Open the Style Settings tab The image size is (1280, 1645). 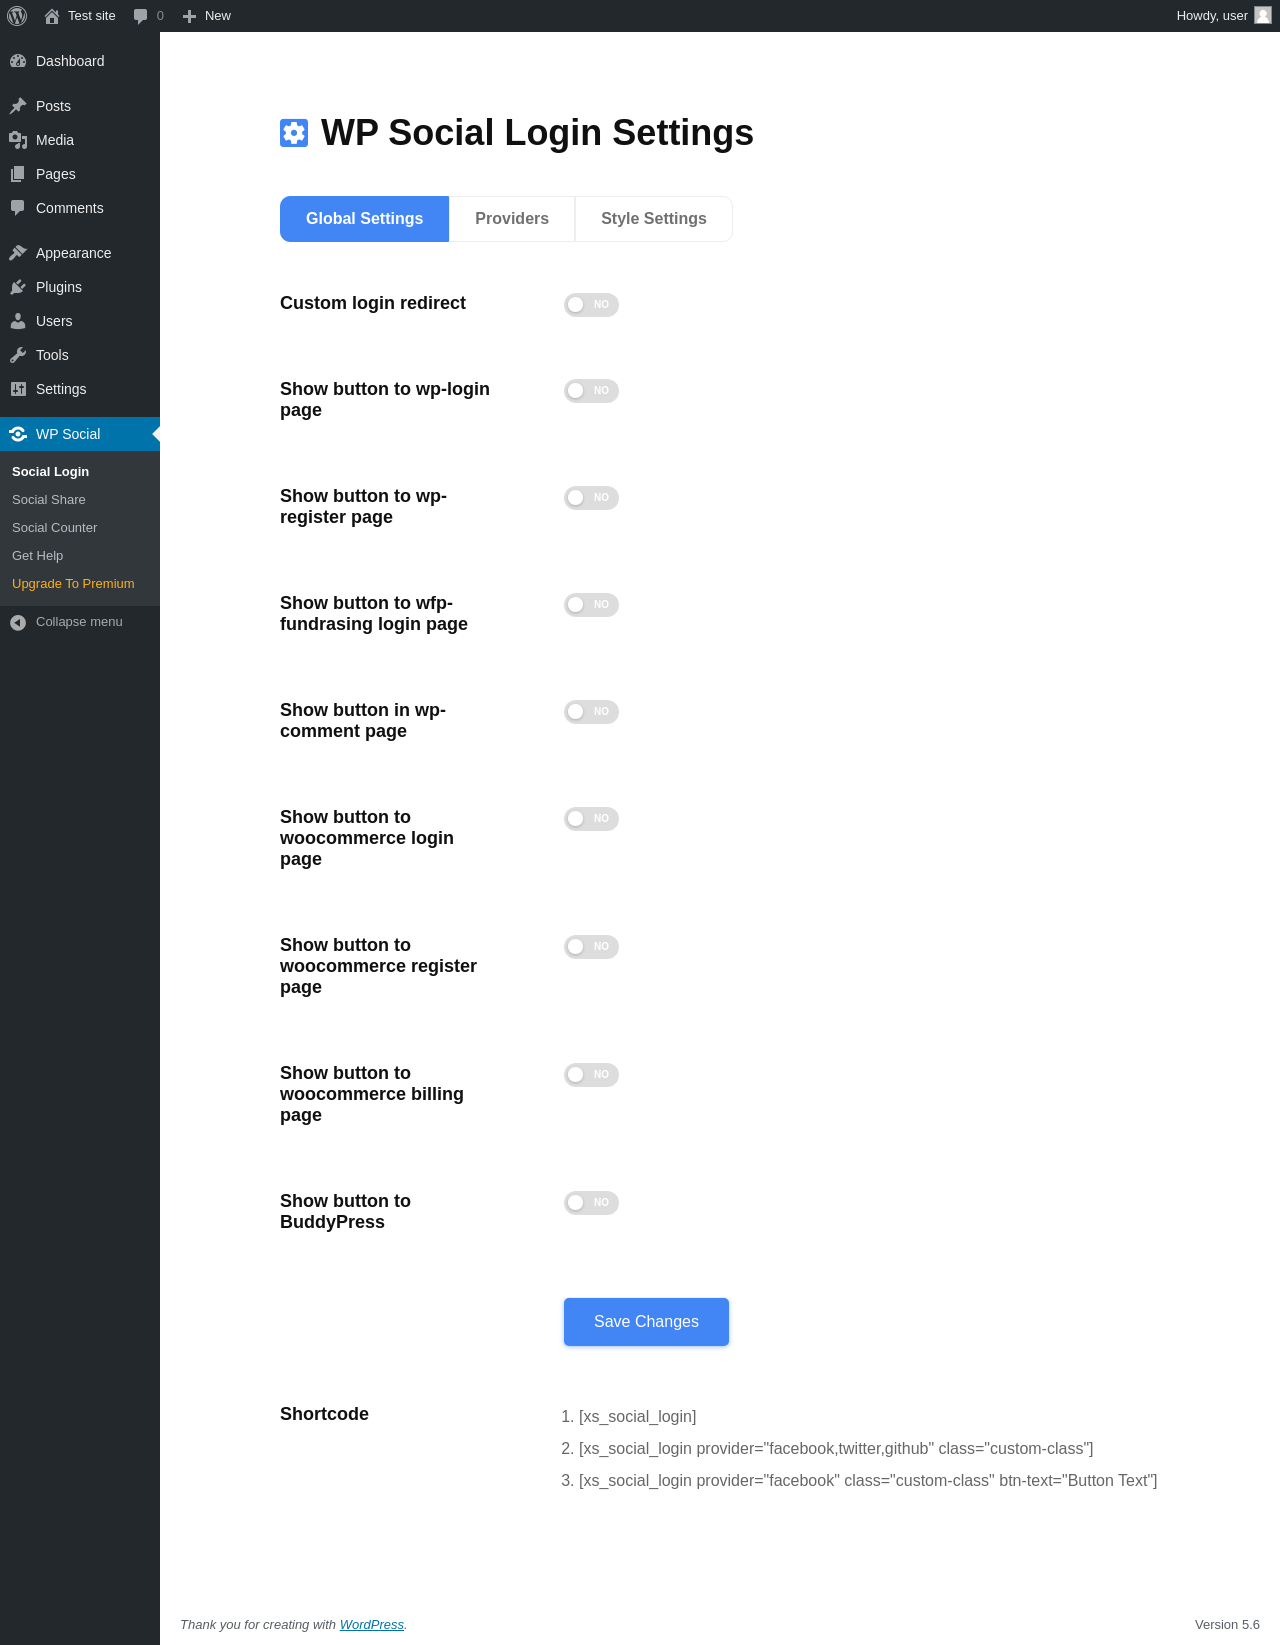(x=654, y=219)
